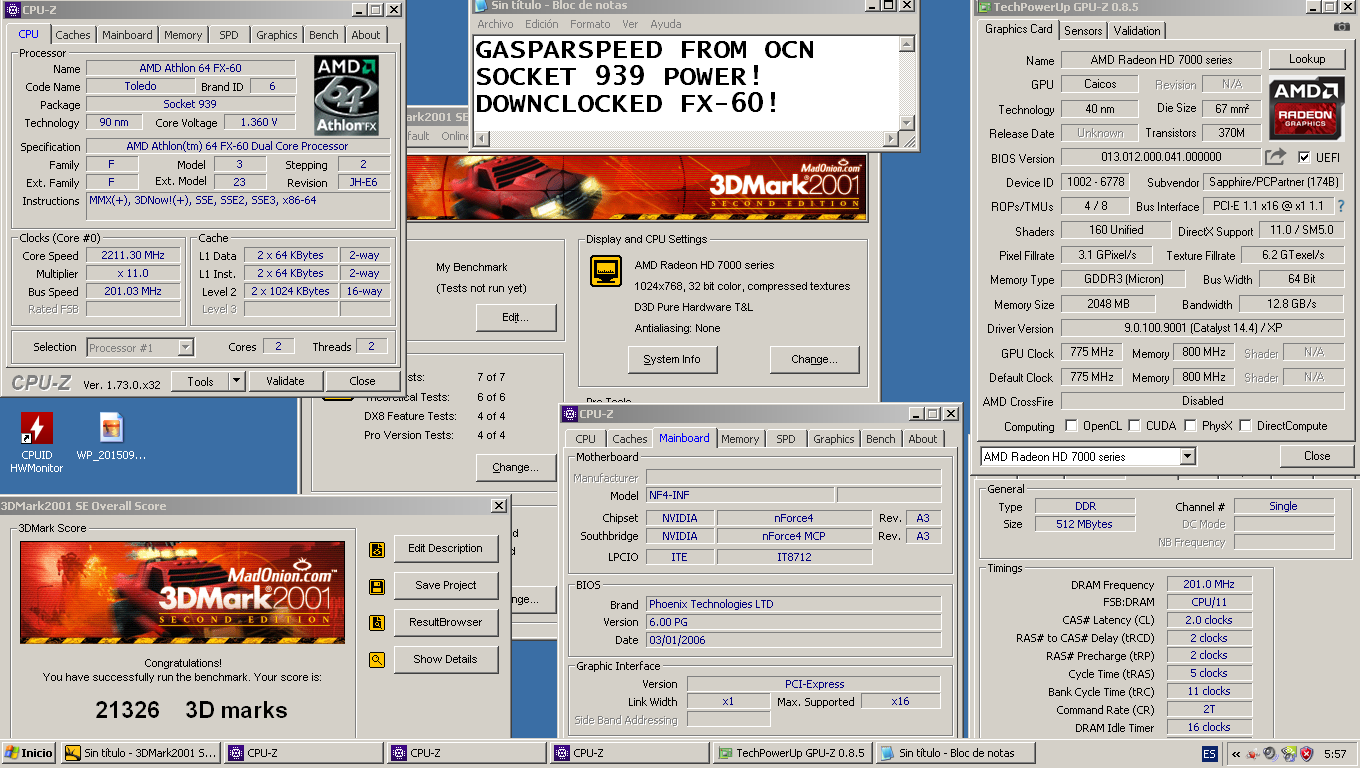Click the Validate button in CPU-Z
Screen dimensions: 1360x768
[x=285, y=381]
